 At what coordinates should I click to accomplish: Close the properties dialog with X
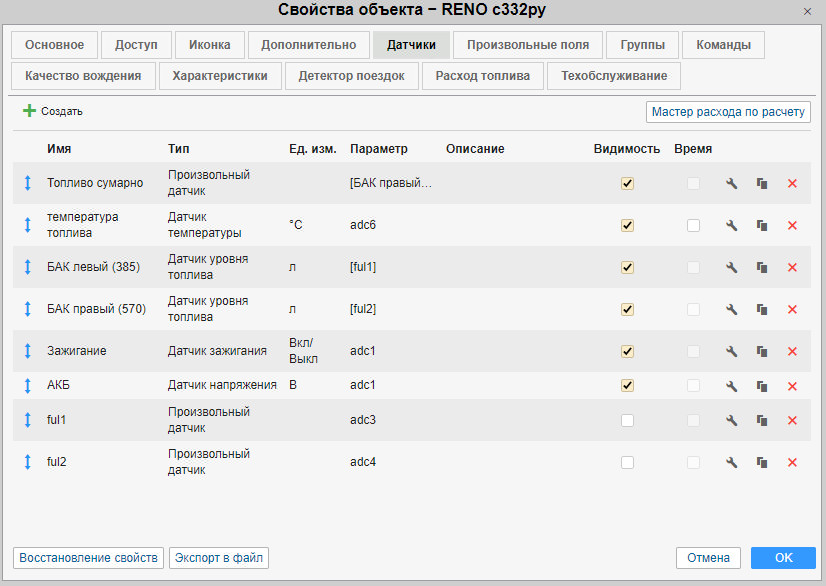click(807, 11)
